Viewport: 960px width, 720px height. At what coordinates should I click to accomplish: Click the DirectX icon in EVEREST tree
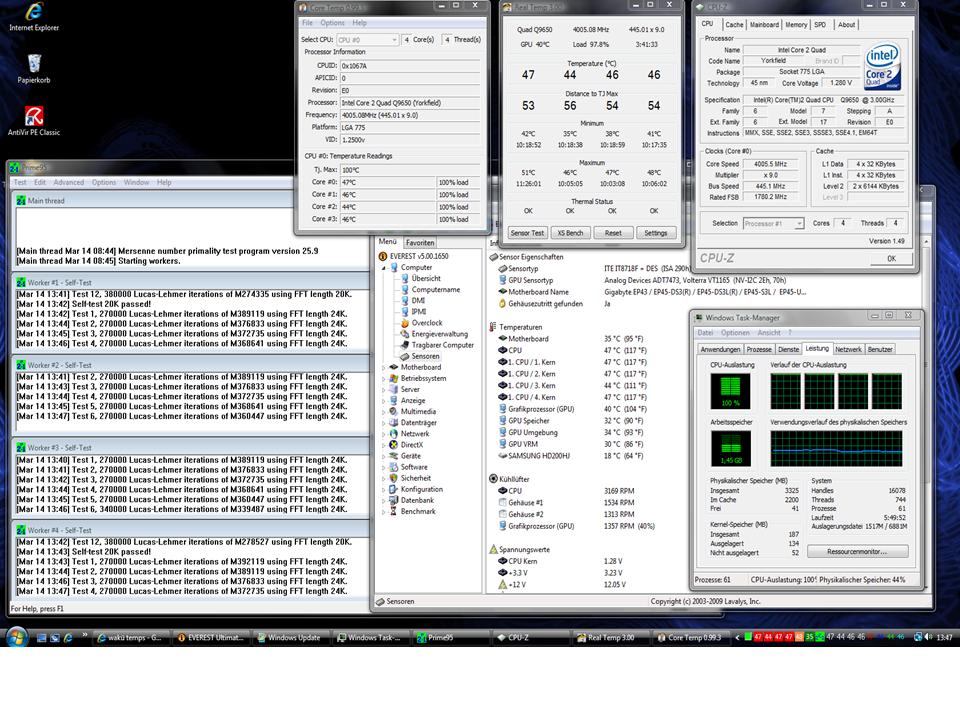pyautogui.click(x=394, y=445)
